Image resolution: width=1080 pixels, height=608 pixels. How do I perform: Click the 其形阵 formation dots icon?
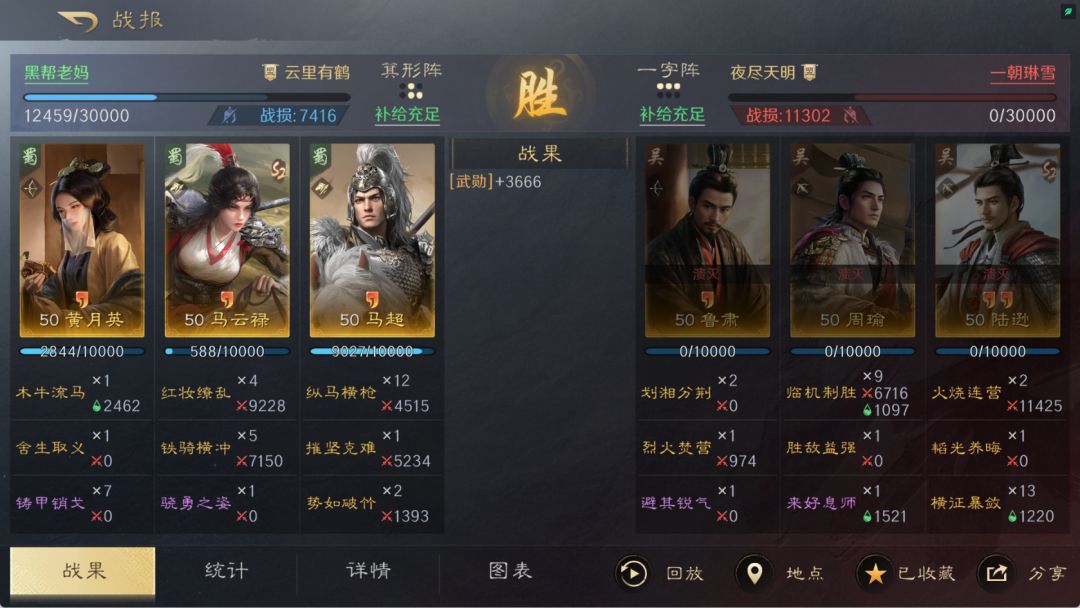pos(411,91)
